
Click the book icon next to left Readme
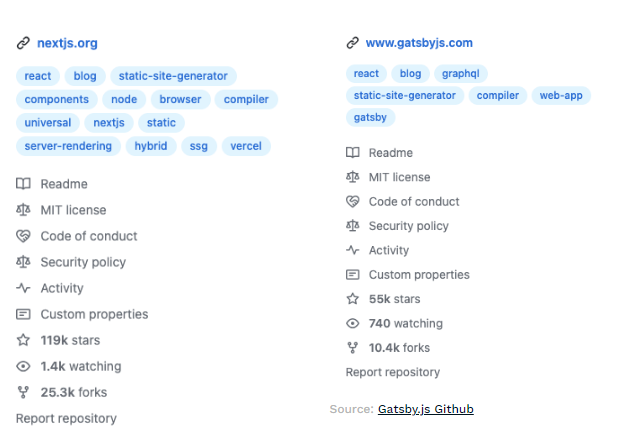[x=23, y=184]
